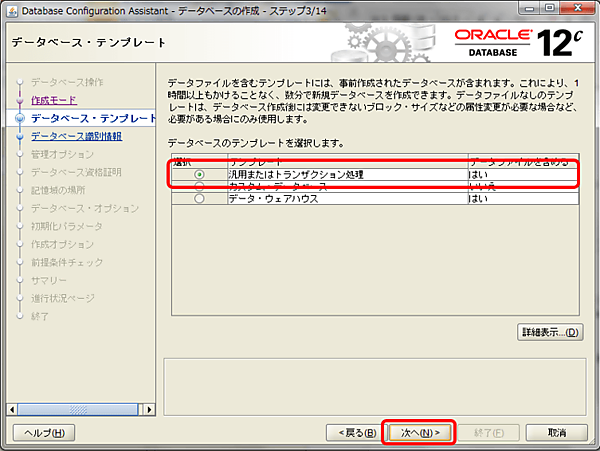The height and width of the screenshot is (451, 600).
Task: Click the 進行状況ページ step in sidebar
Action: [x=63, y=298]
